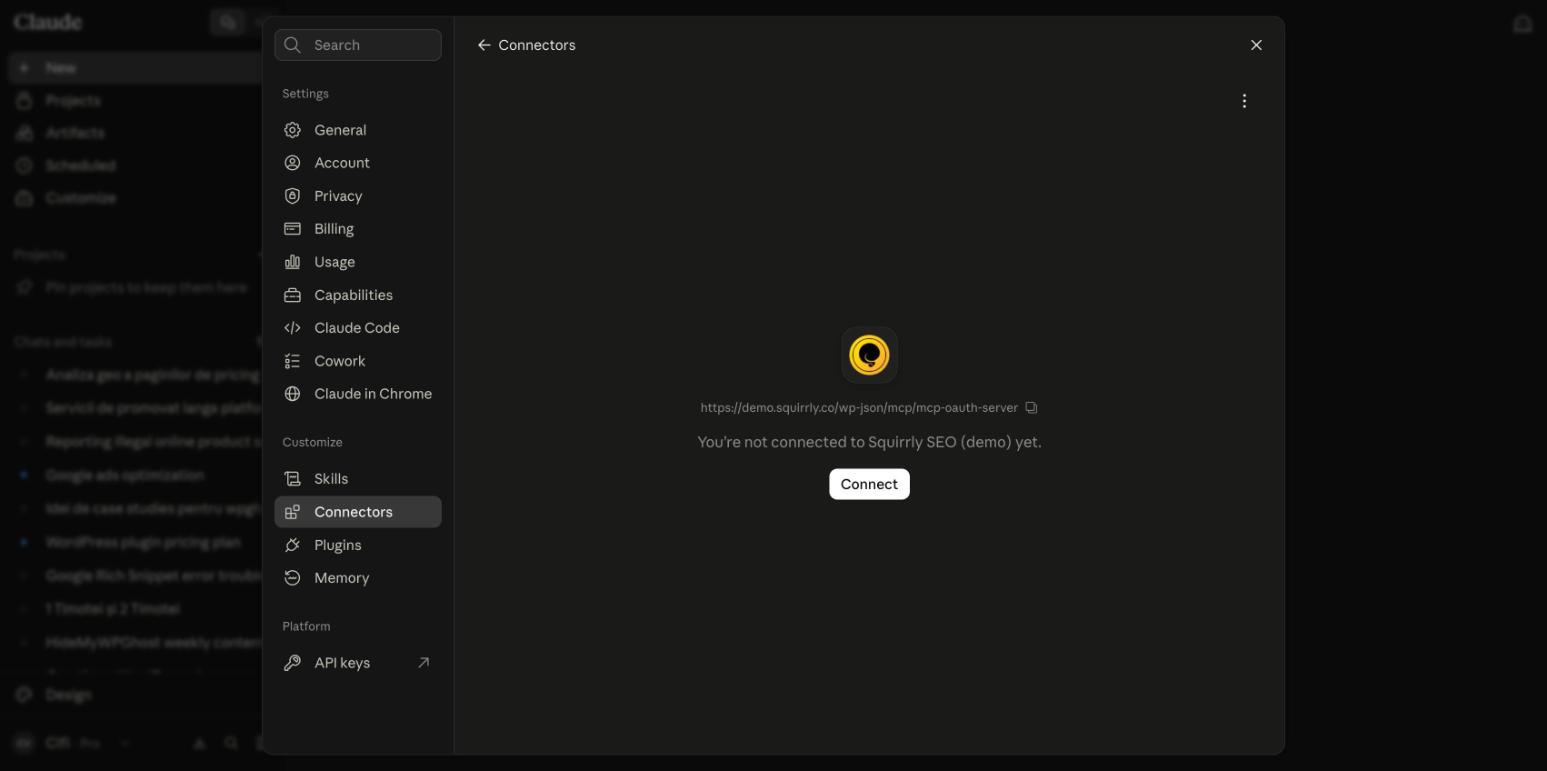Go back using the Connectors back arrow
1547x771 pixels.
[484, 45]
